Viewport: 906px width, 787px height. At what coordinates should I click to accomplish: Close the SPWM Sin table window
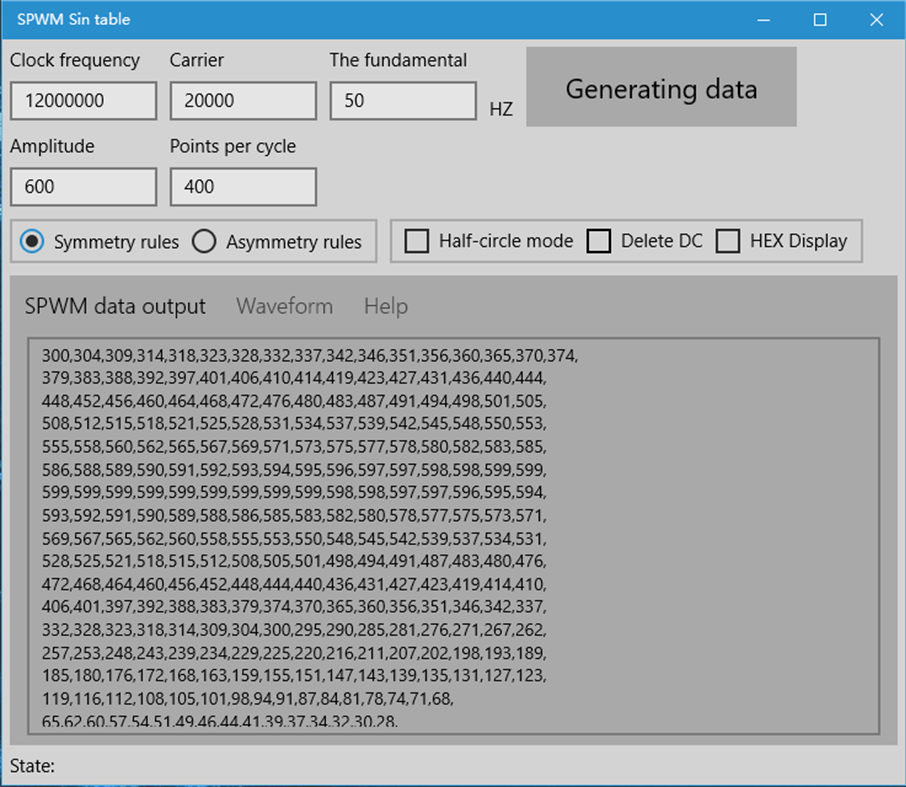click(x=877, y=20)
